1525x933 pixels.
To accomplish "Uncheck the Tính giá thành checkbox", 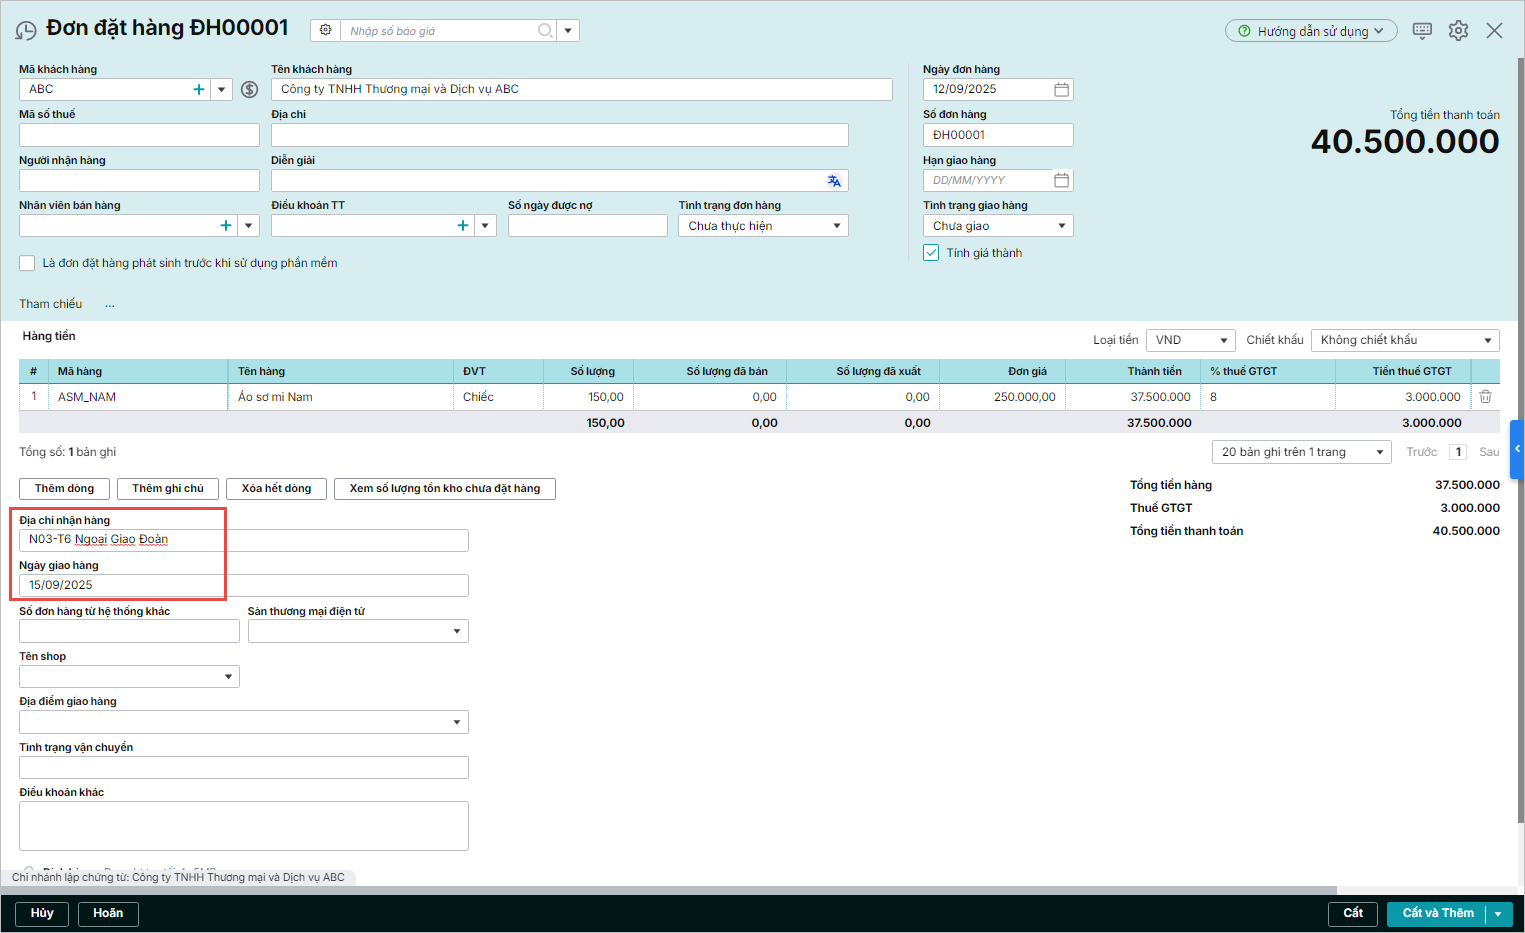I will (x=931, y=253).
